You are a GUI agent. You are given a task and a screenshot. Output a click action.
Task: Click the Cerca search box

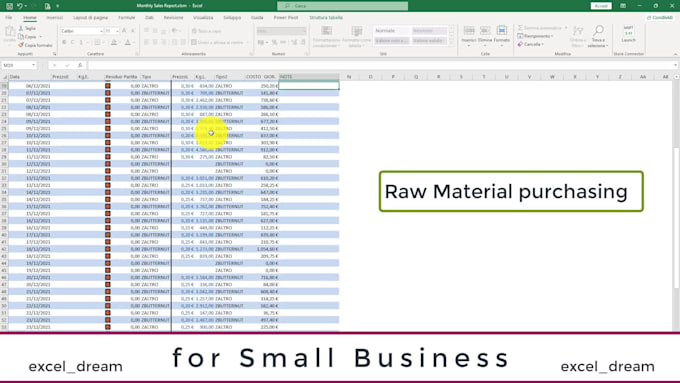pyautogui.click(x=343, y=6)
